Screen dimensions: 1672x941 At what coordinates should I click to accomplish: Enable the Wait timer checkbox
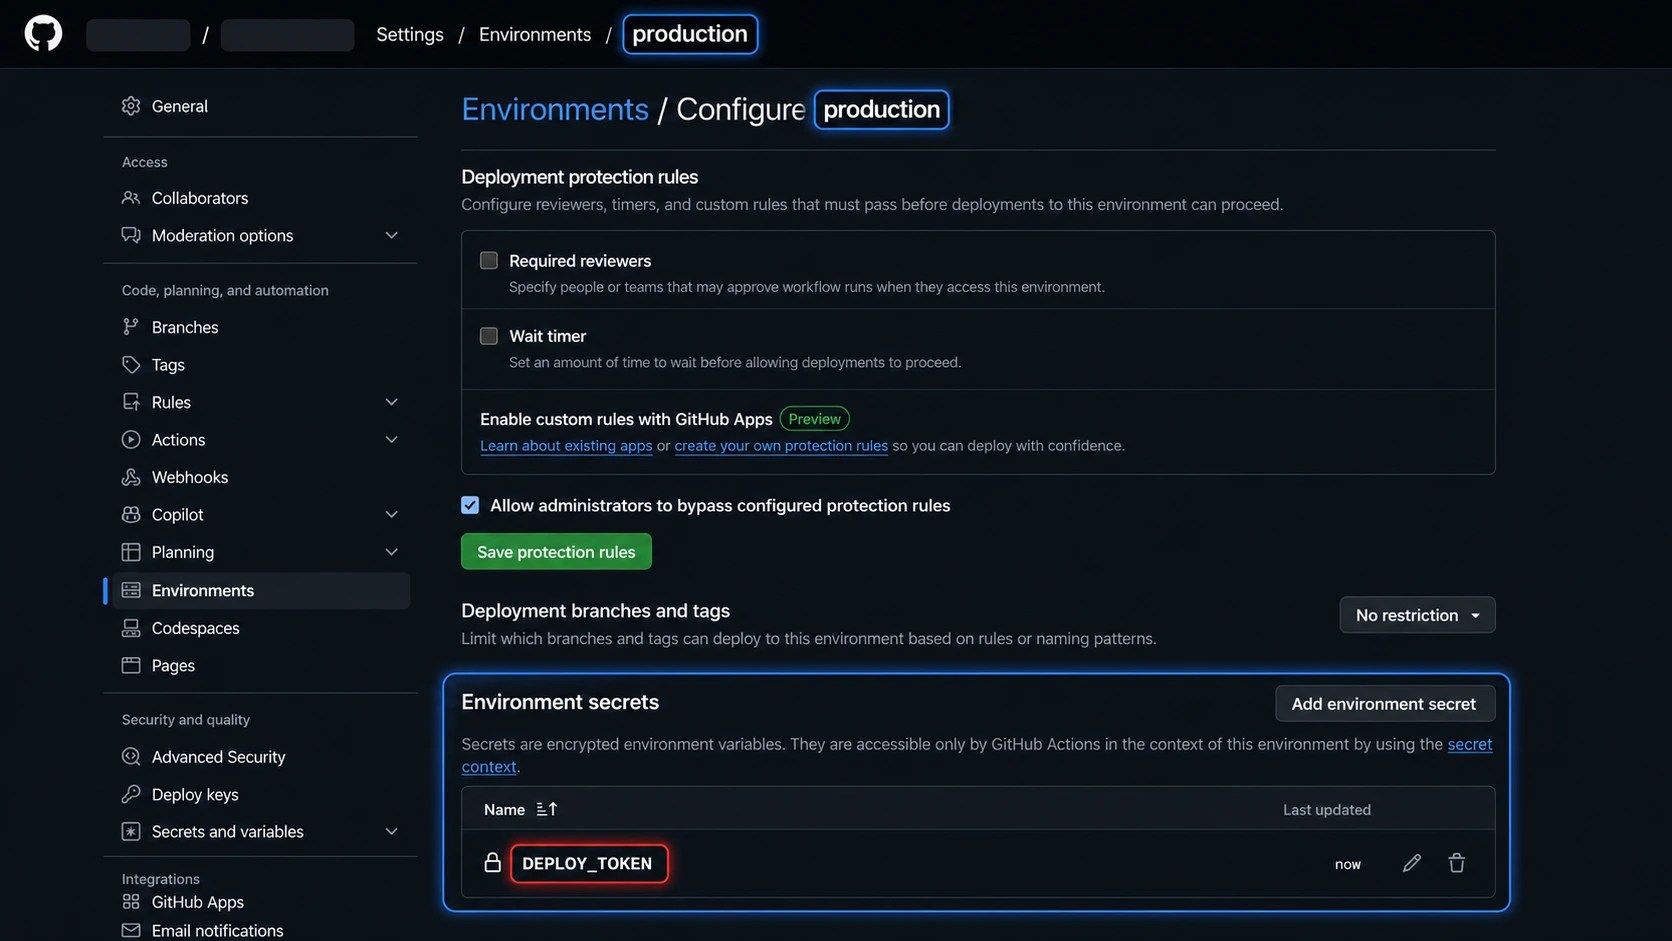[x=489, y=336]
